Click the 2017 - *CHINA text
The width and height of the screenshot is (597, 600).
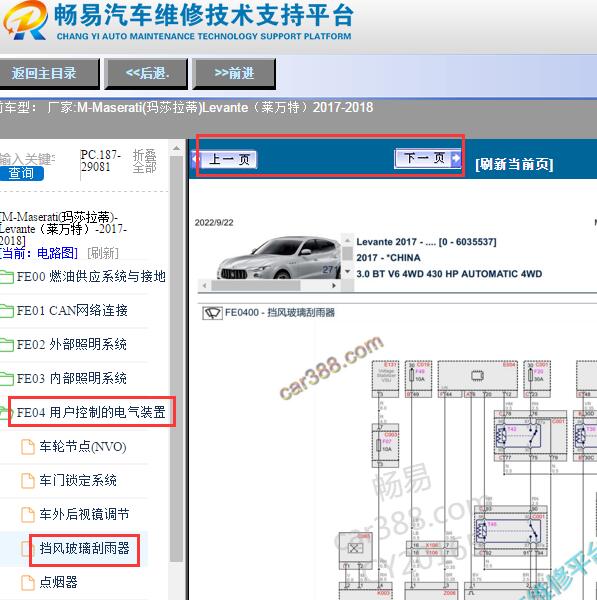click(388, 258)
